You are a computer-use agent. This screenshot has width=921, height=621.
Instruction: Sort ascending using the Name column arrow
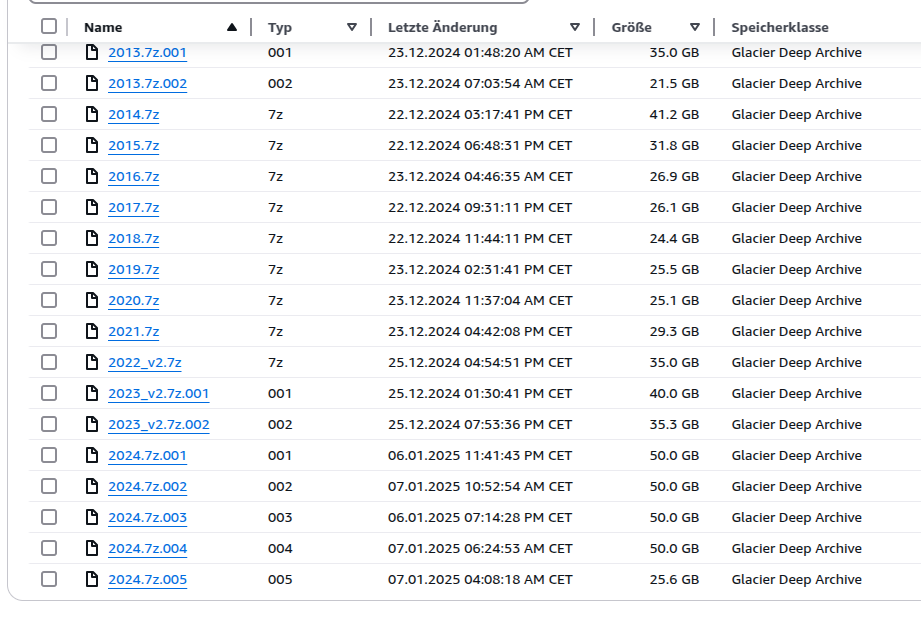click(x=232, y=27)
